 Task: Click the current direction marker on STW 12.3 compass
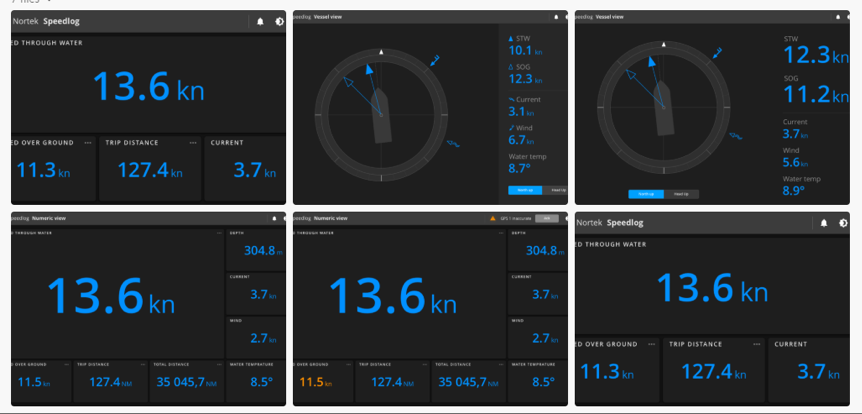tap(735, 136)
